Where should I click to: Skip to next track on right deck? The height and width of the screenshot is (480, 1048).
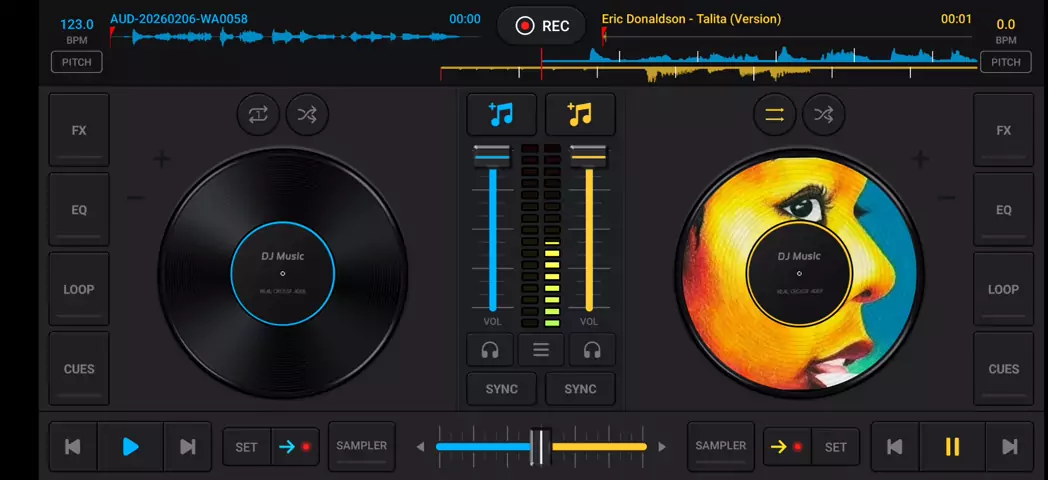(x=1009, y=447)
